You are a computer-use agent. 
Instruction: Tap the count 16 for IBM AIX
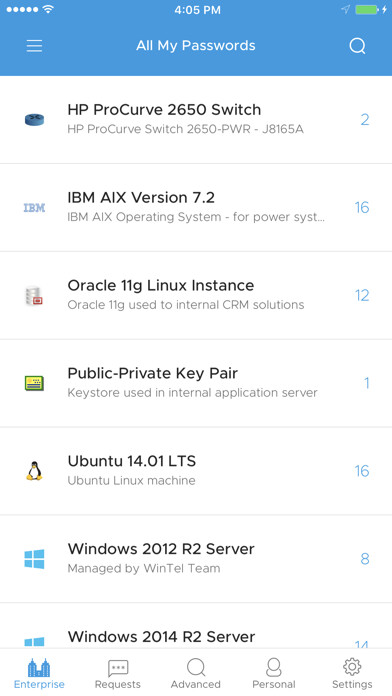pos(362,207)
